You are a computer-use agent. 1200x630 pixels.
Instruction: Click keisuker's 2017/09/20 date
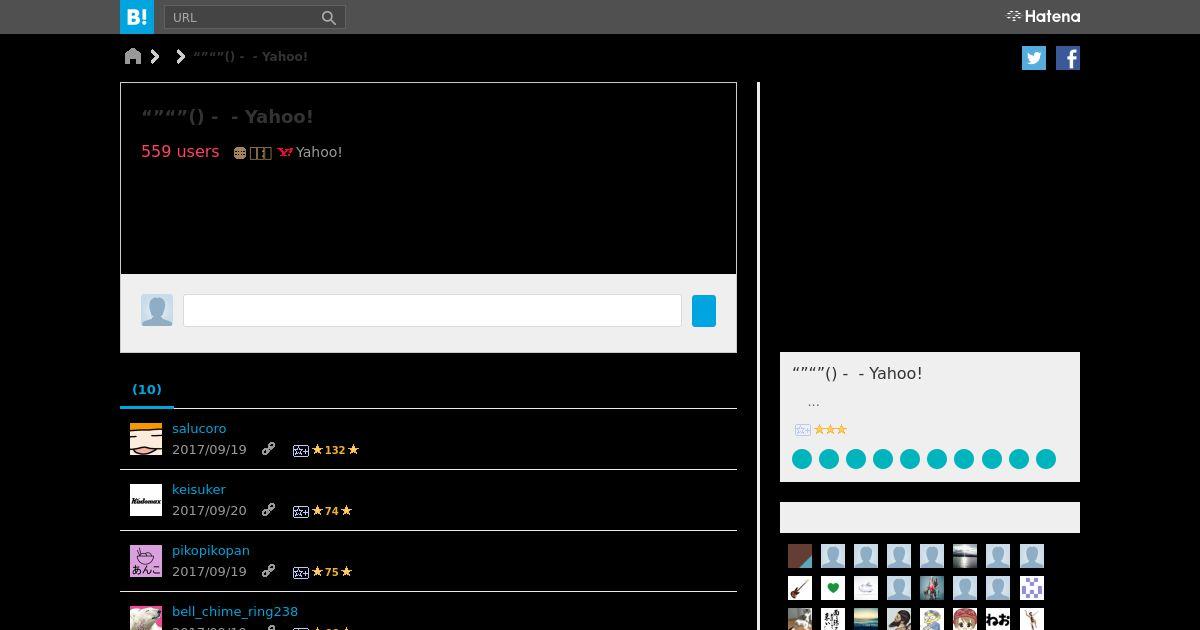[x=209, y=511]
